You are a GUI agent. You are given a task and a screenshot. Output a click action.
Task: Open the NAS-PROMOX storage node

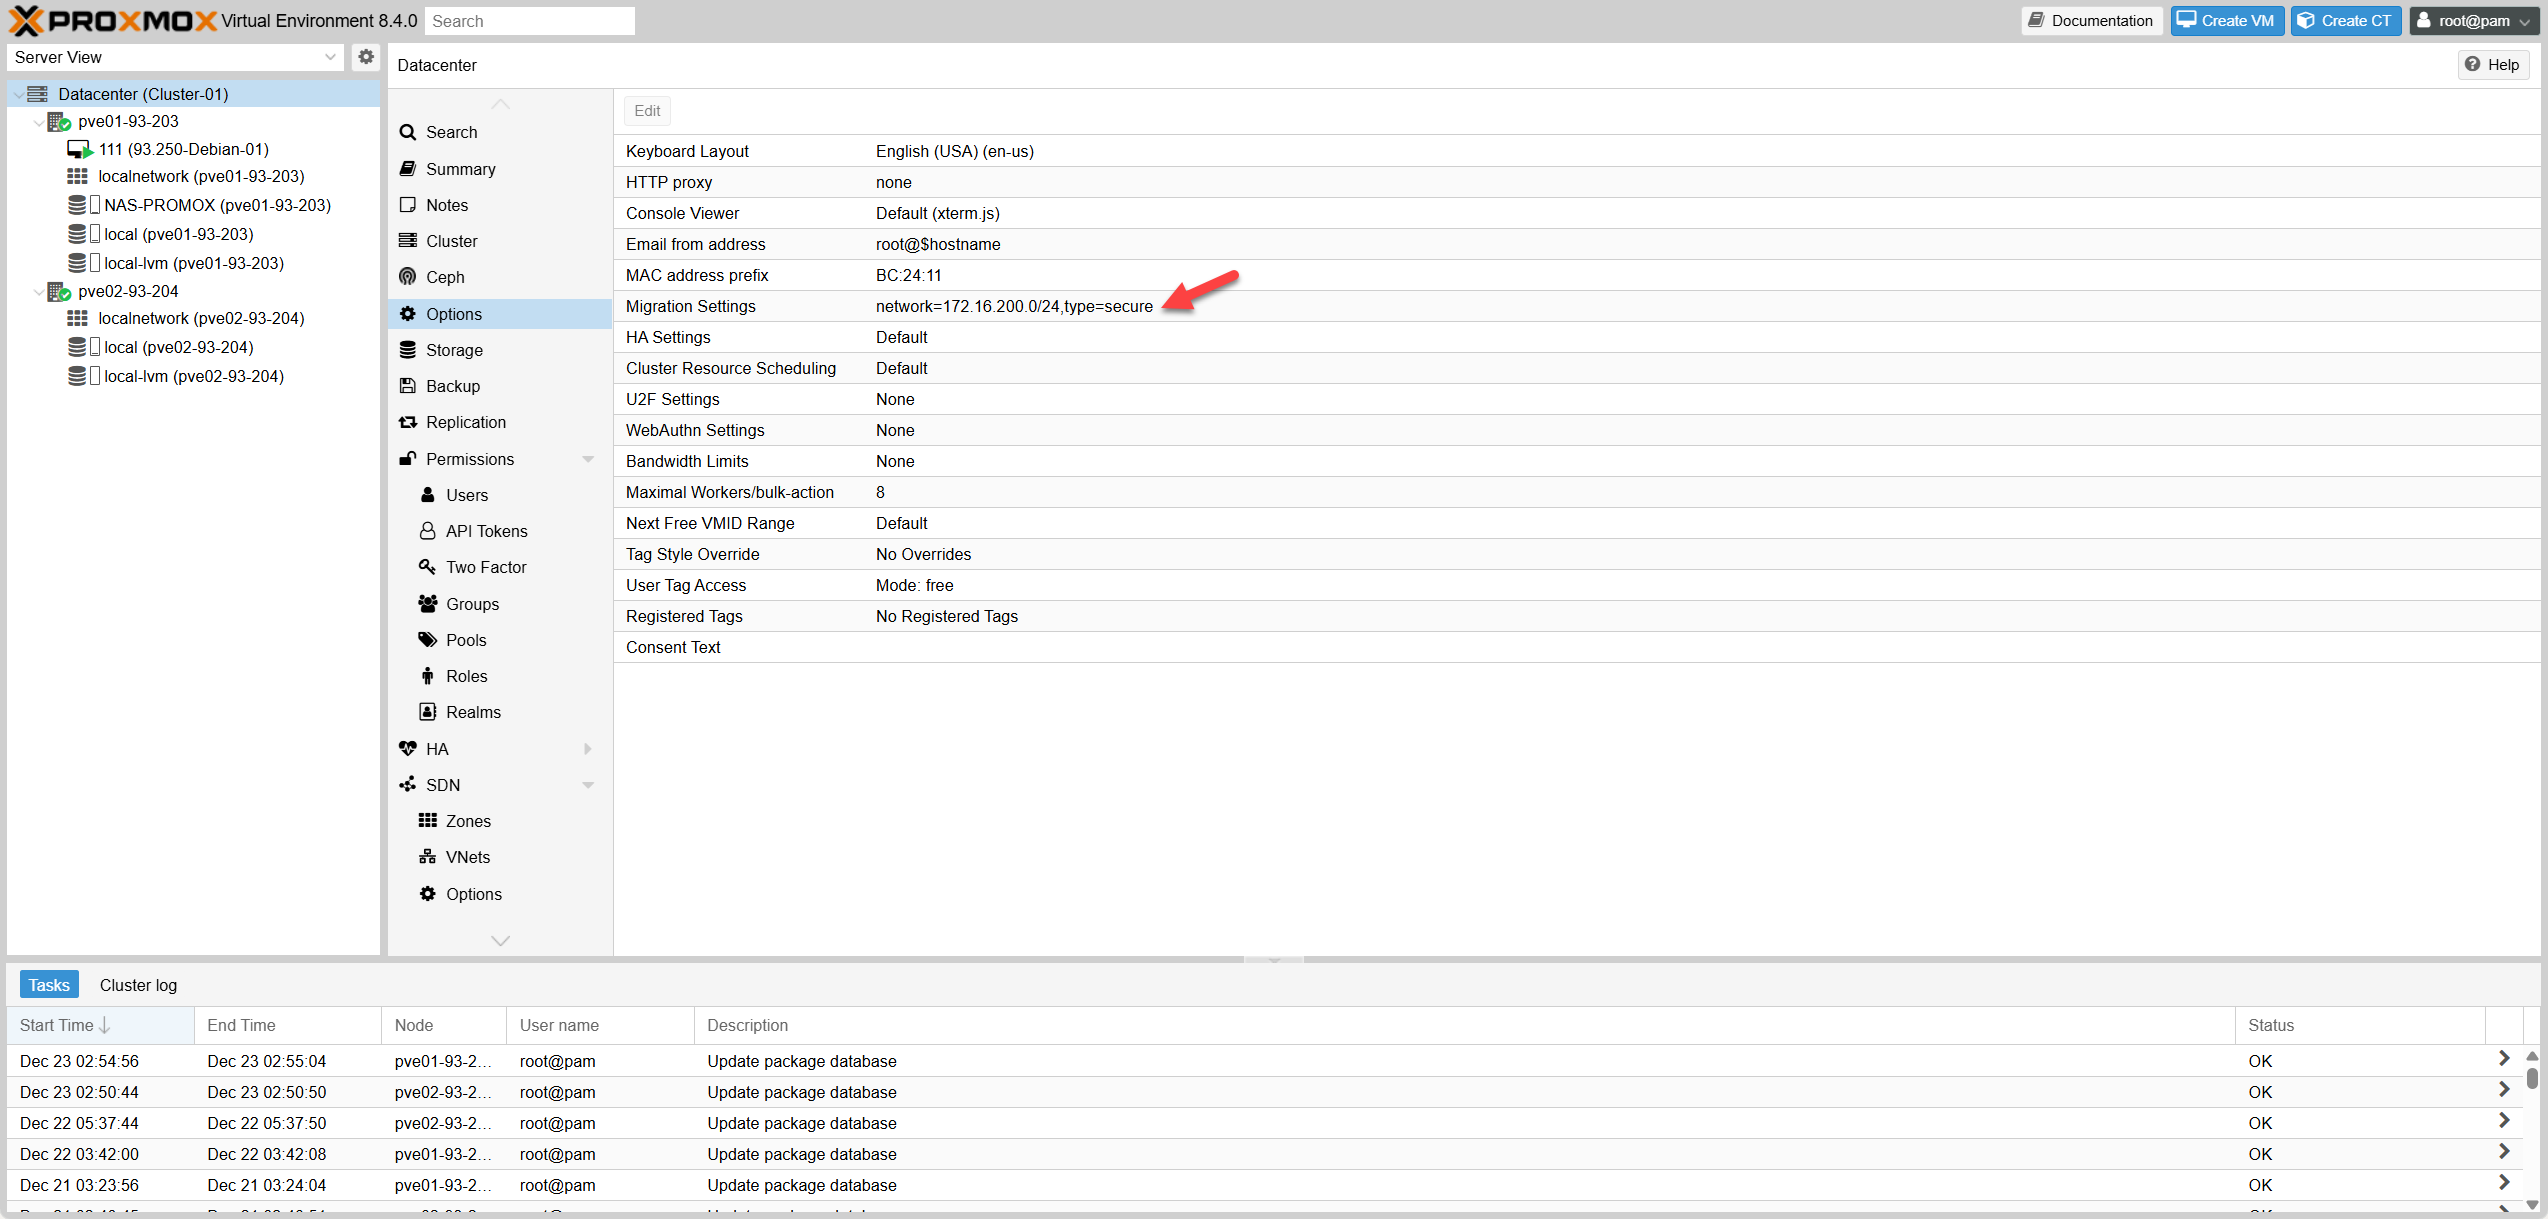(x=217, y=205)
